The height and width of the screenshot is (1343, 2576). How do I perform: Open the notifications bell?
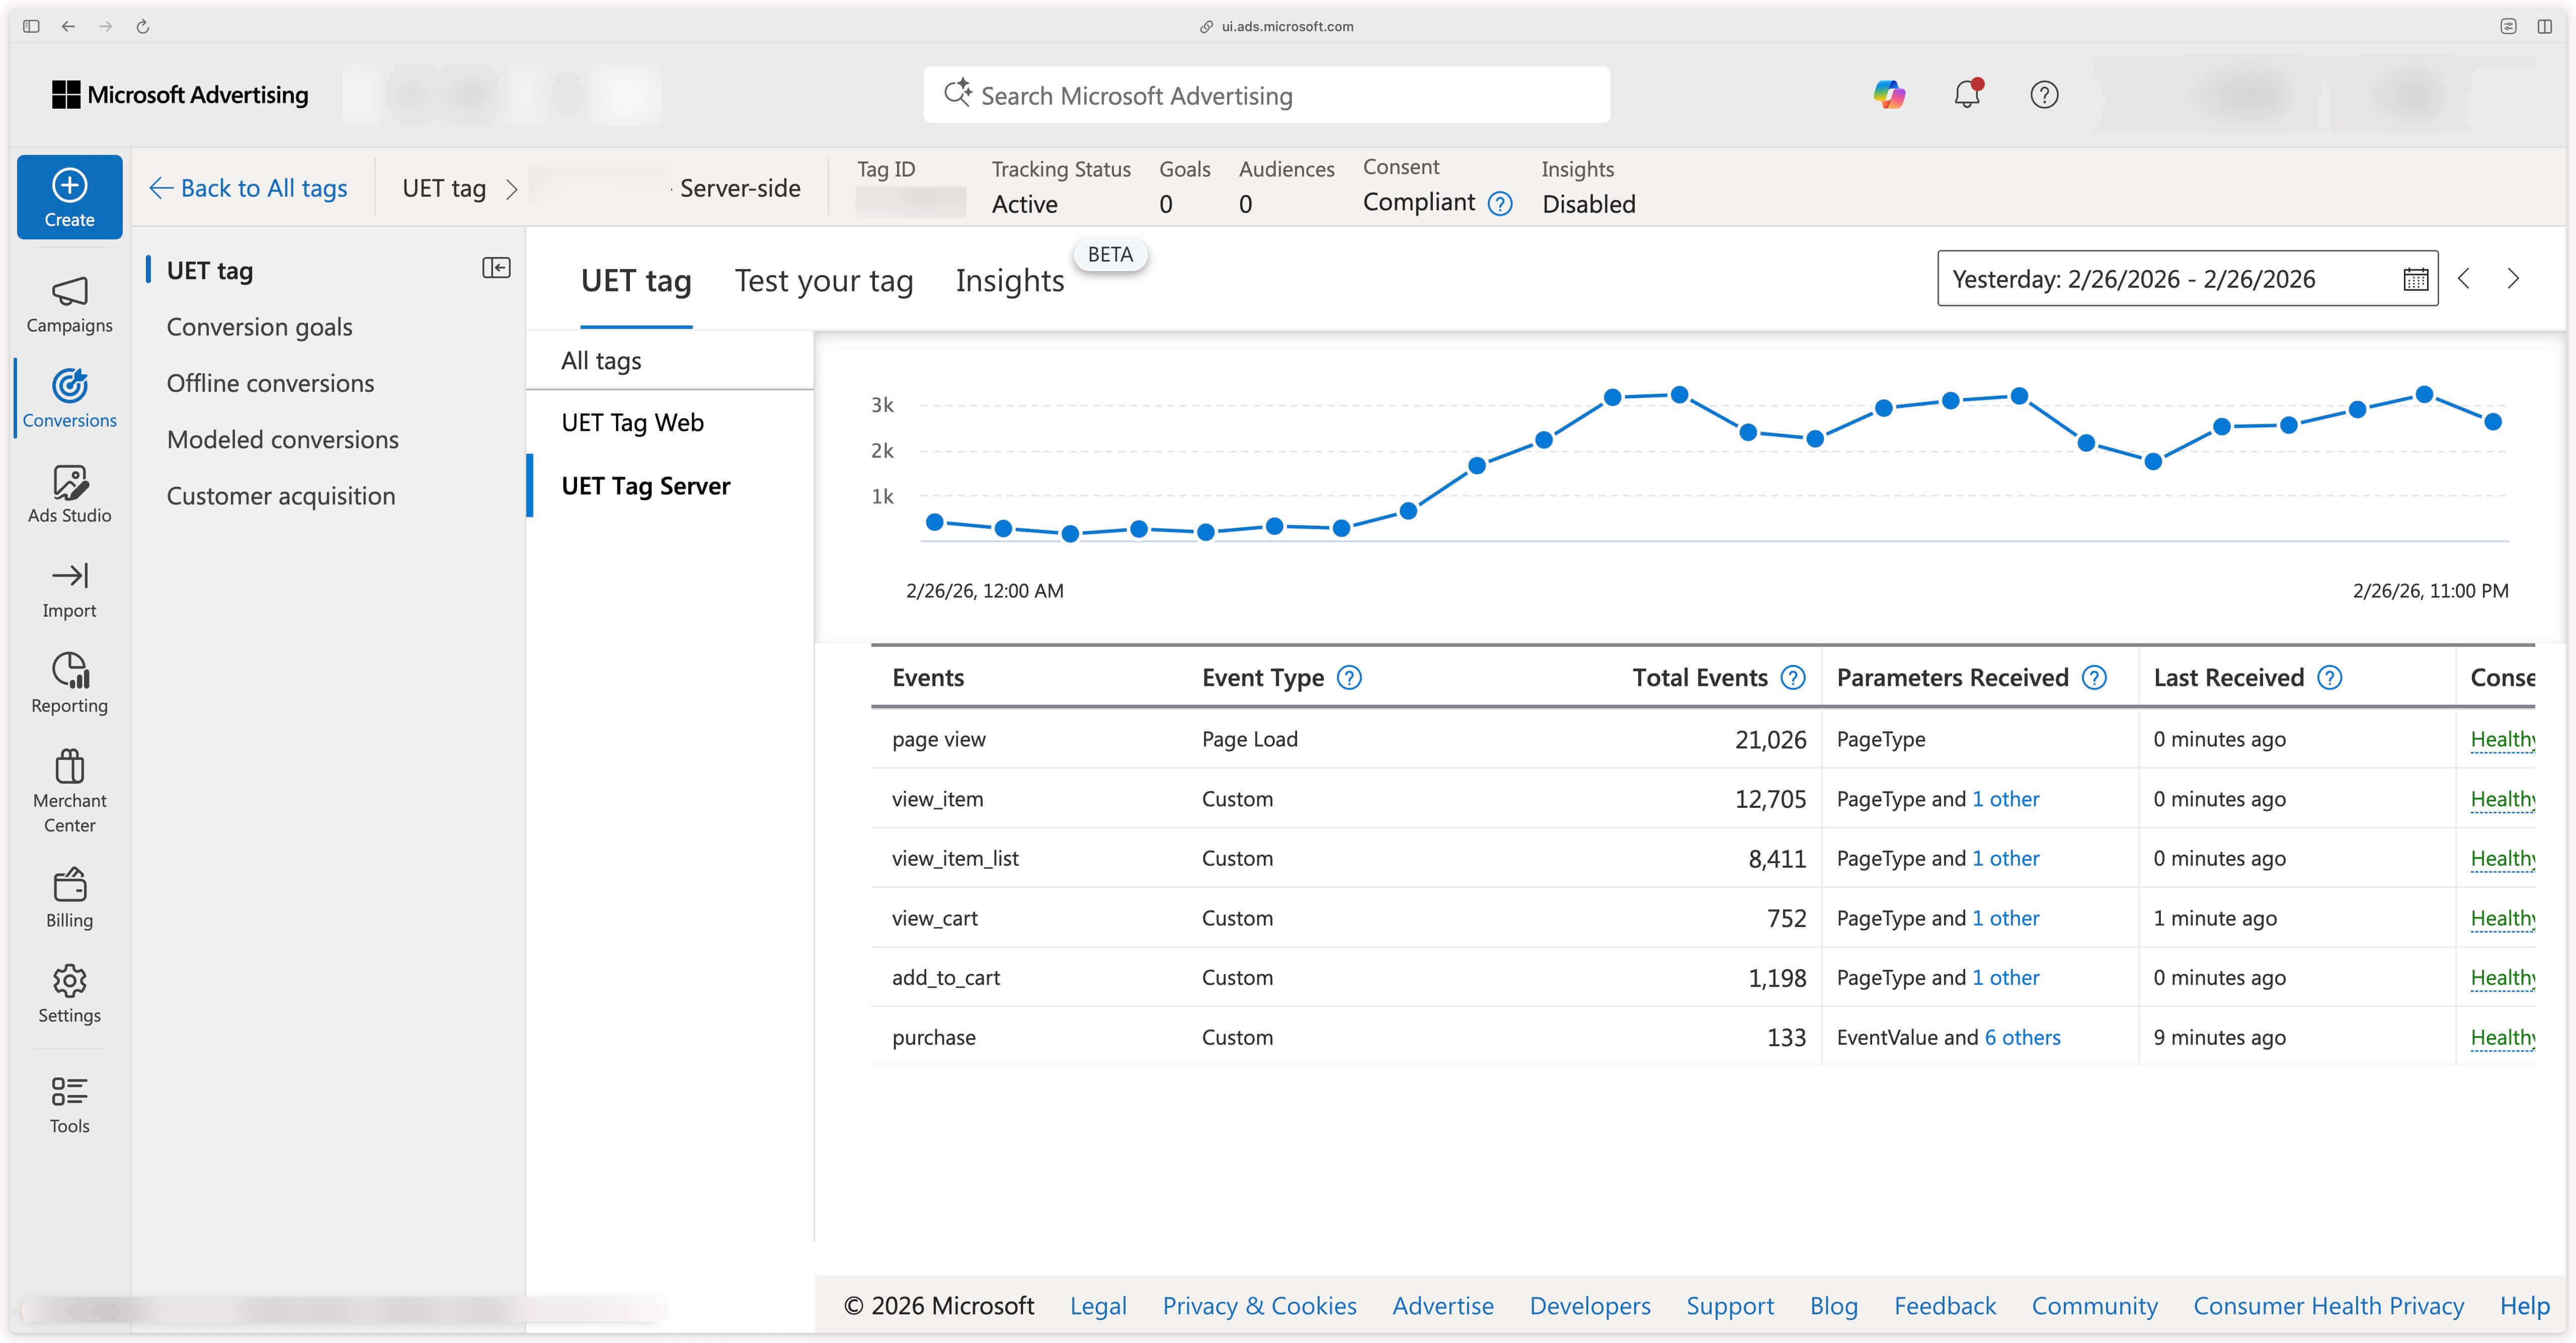tap(1966, 95)
